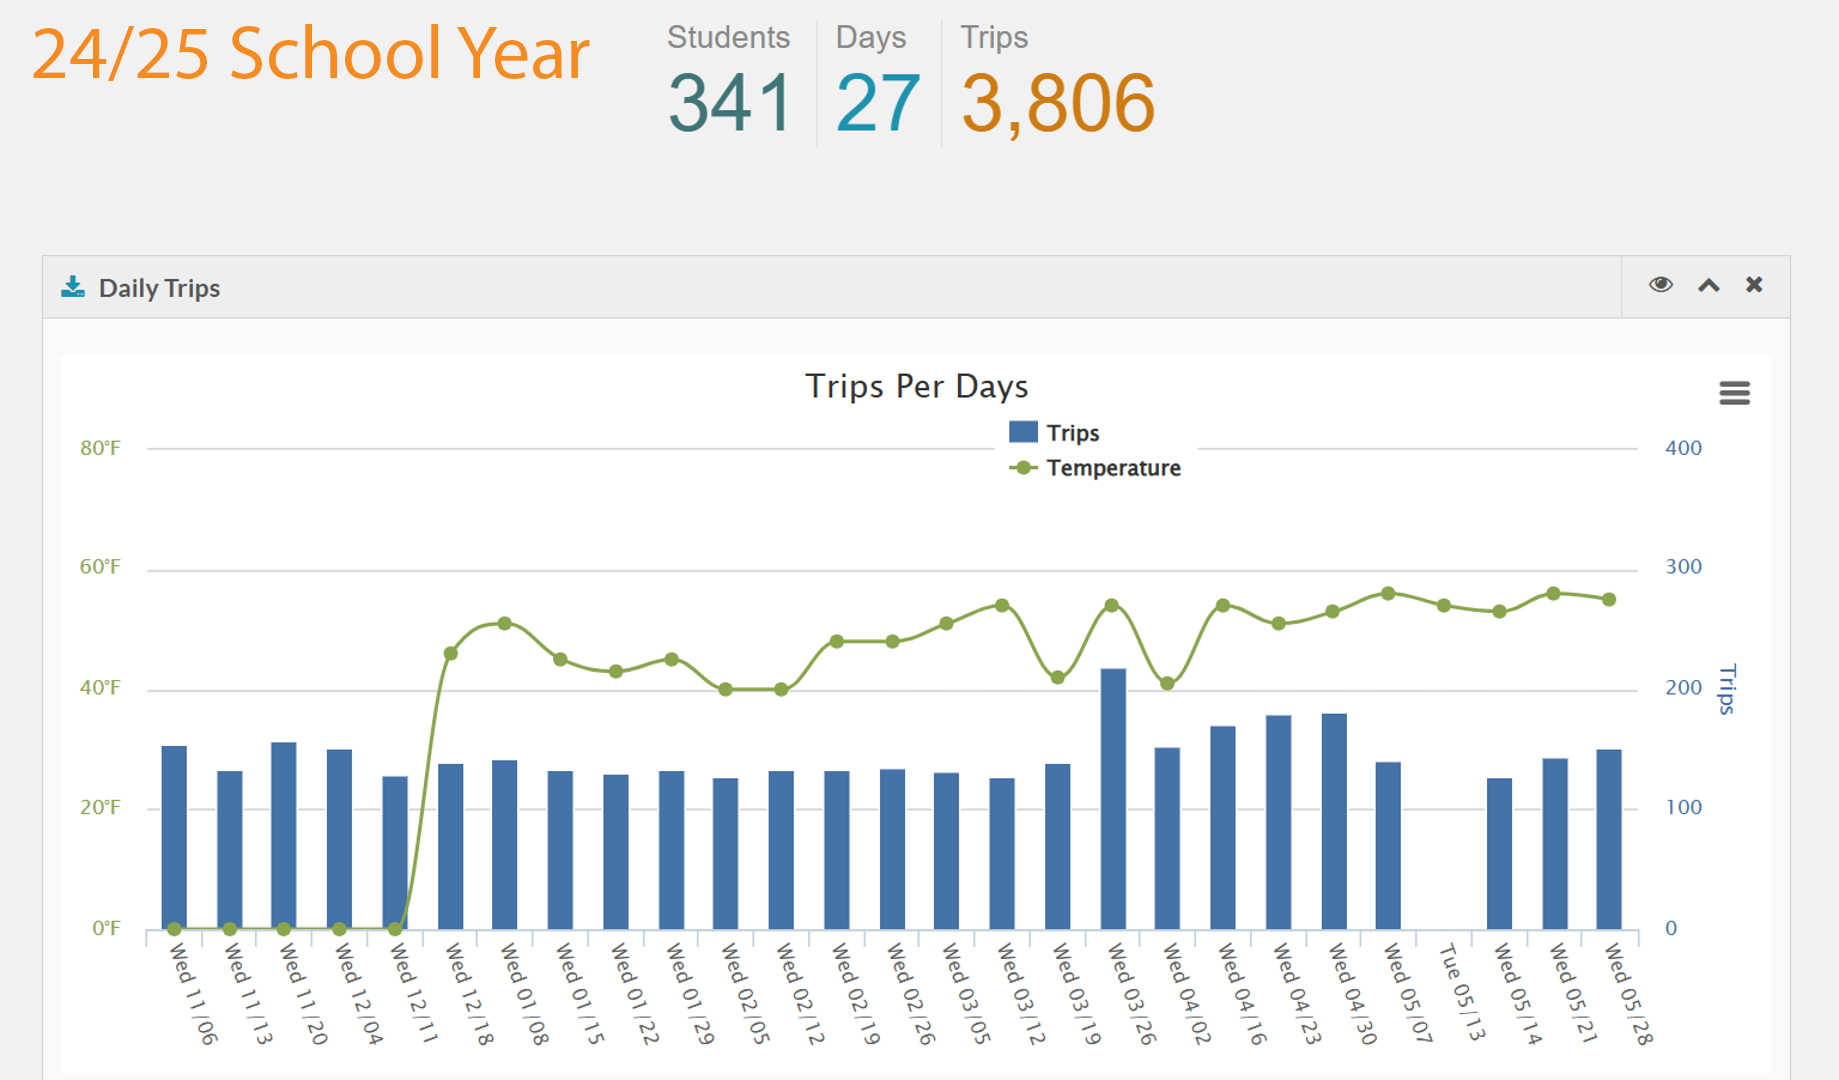Click the Daily Trips download icon

pyautogui.click(x=73, y=288)
